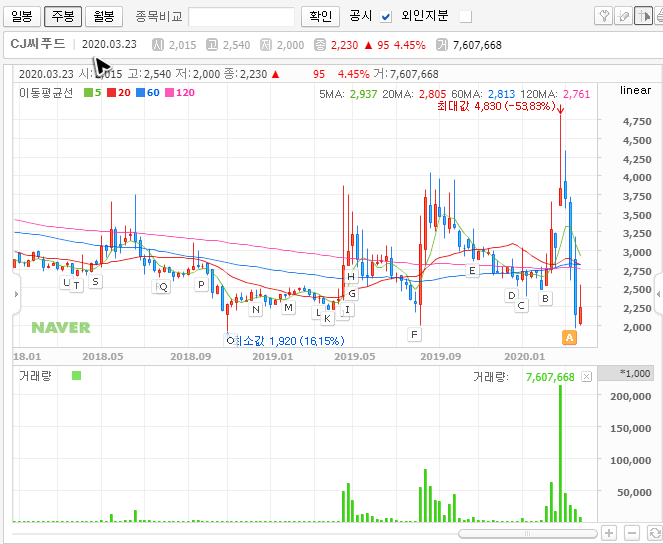Select the crosshair pointer tool

pos(643,16)
